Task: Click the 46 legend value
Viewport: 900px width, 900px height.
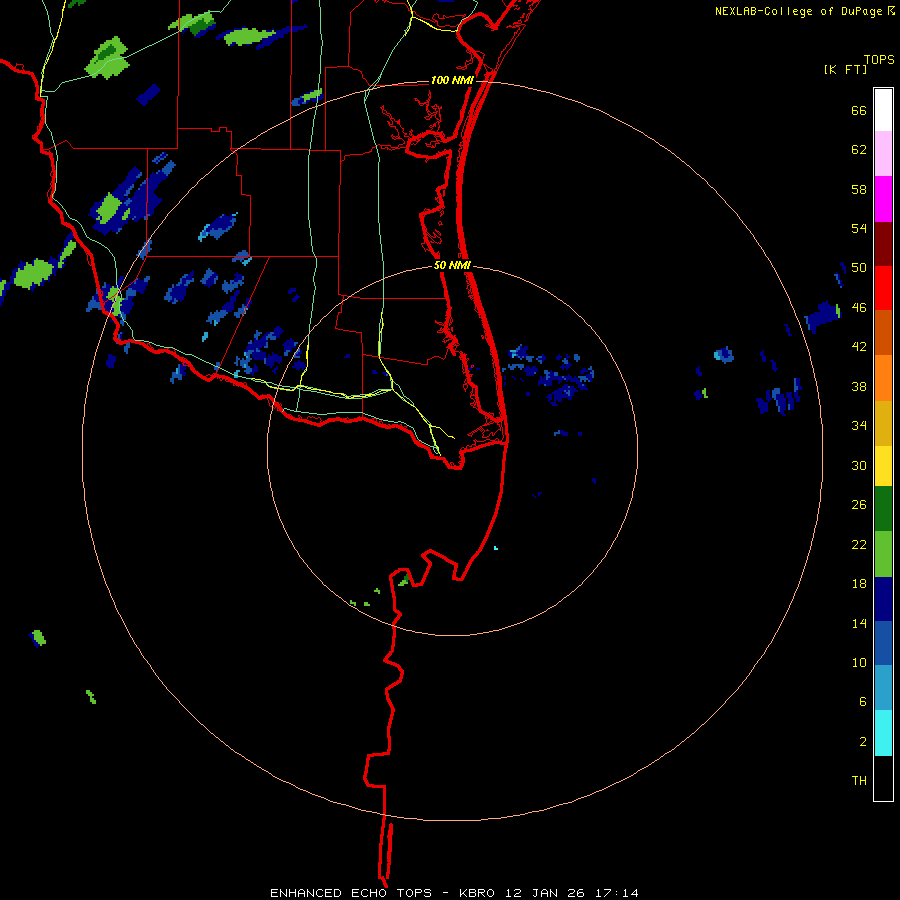Action: click(x=859, y=308)
